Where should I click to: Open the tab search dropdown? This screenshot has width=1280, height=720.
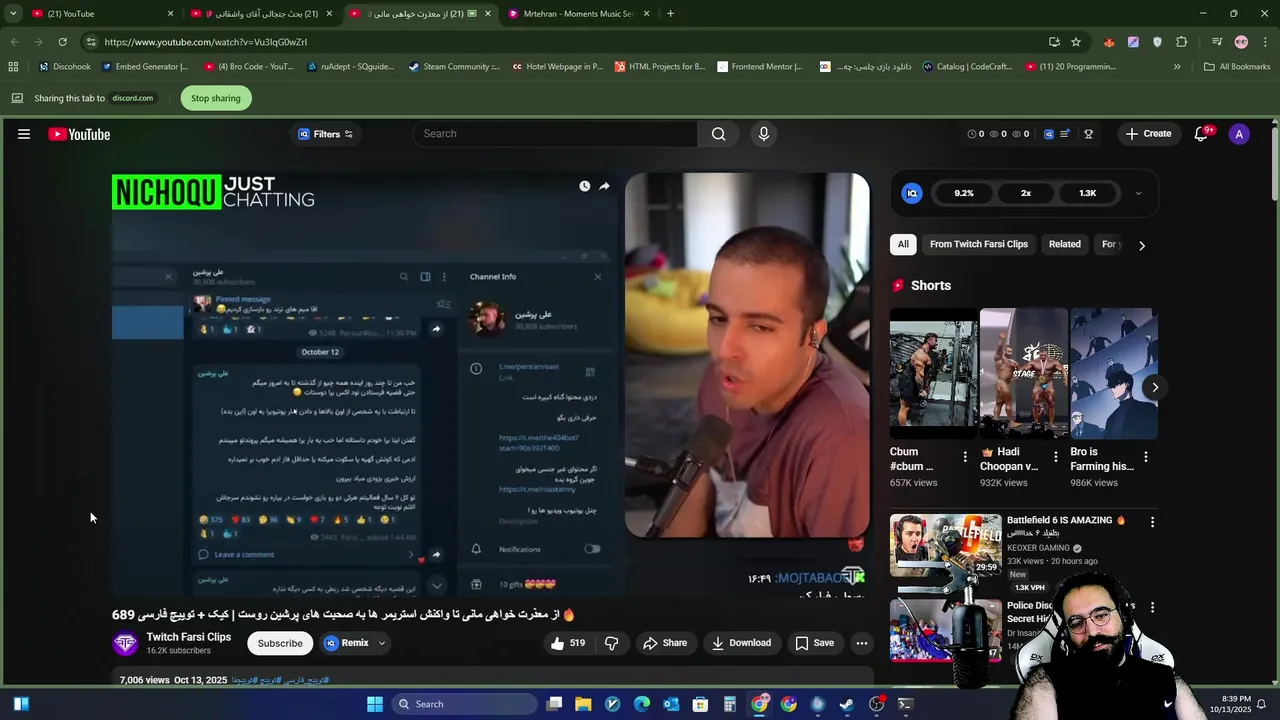[x=13, y=14]
